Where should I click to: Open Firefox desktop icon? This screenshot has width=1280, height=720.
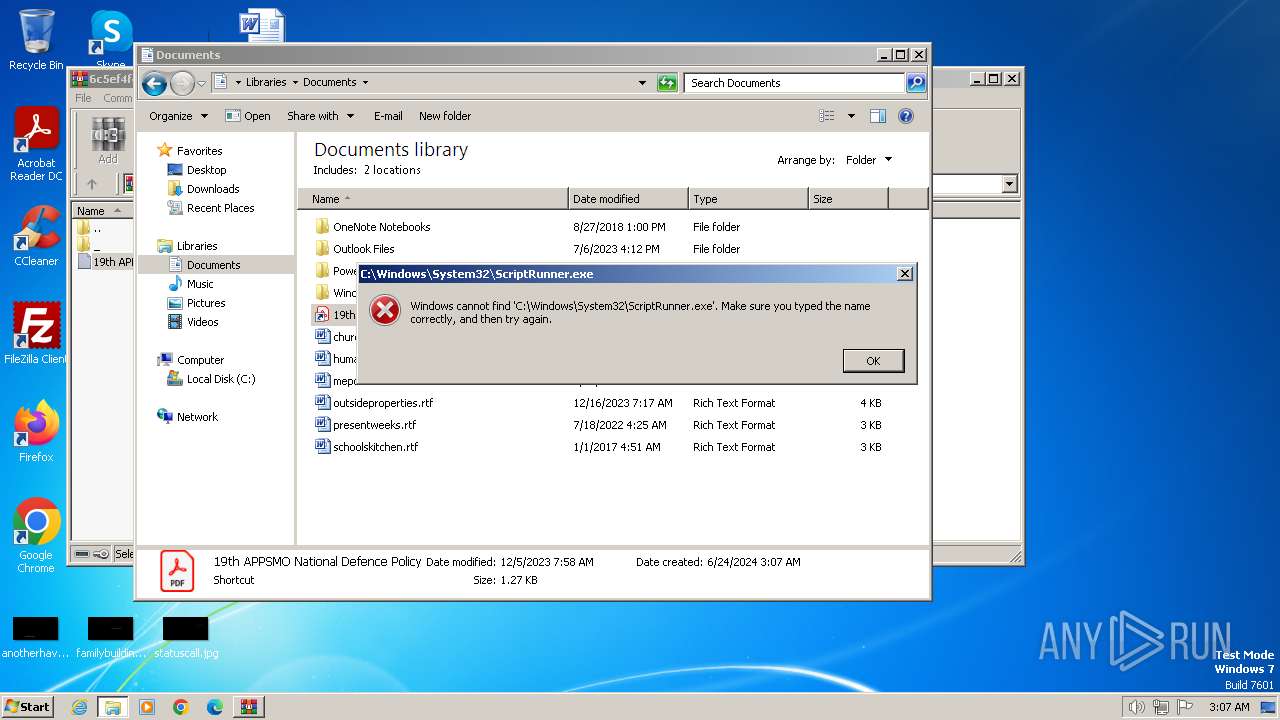click(x=36, y=431)
